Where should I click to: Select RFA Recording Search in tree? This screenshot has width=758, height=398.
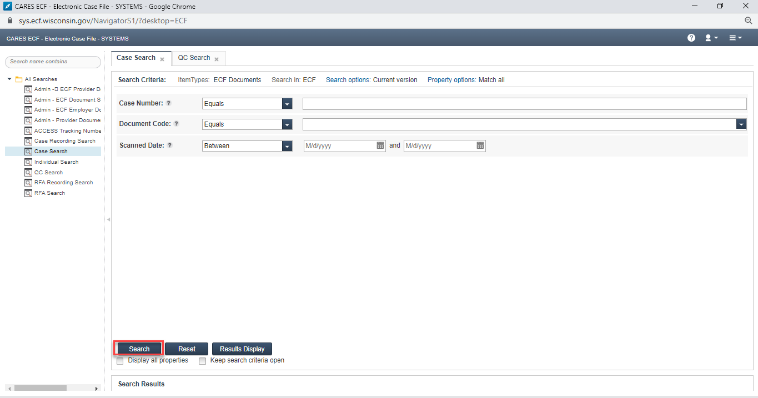[63, 183]
